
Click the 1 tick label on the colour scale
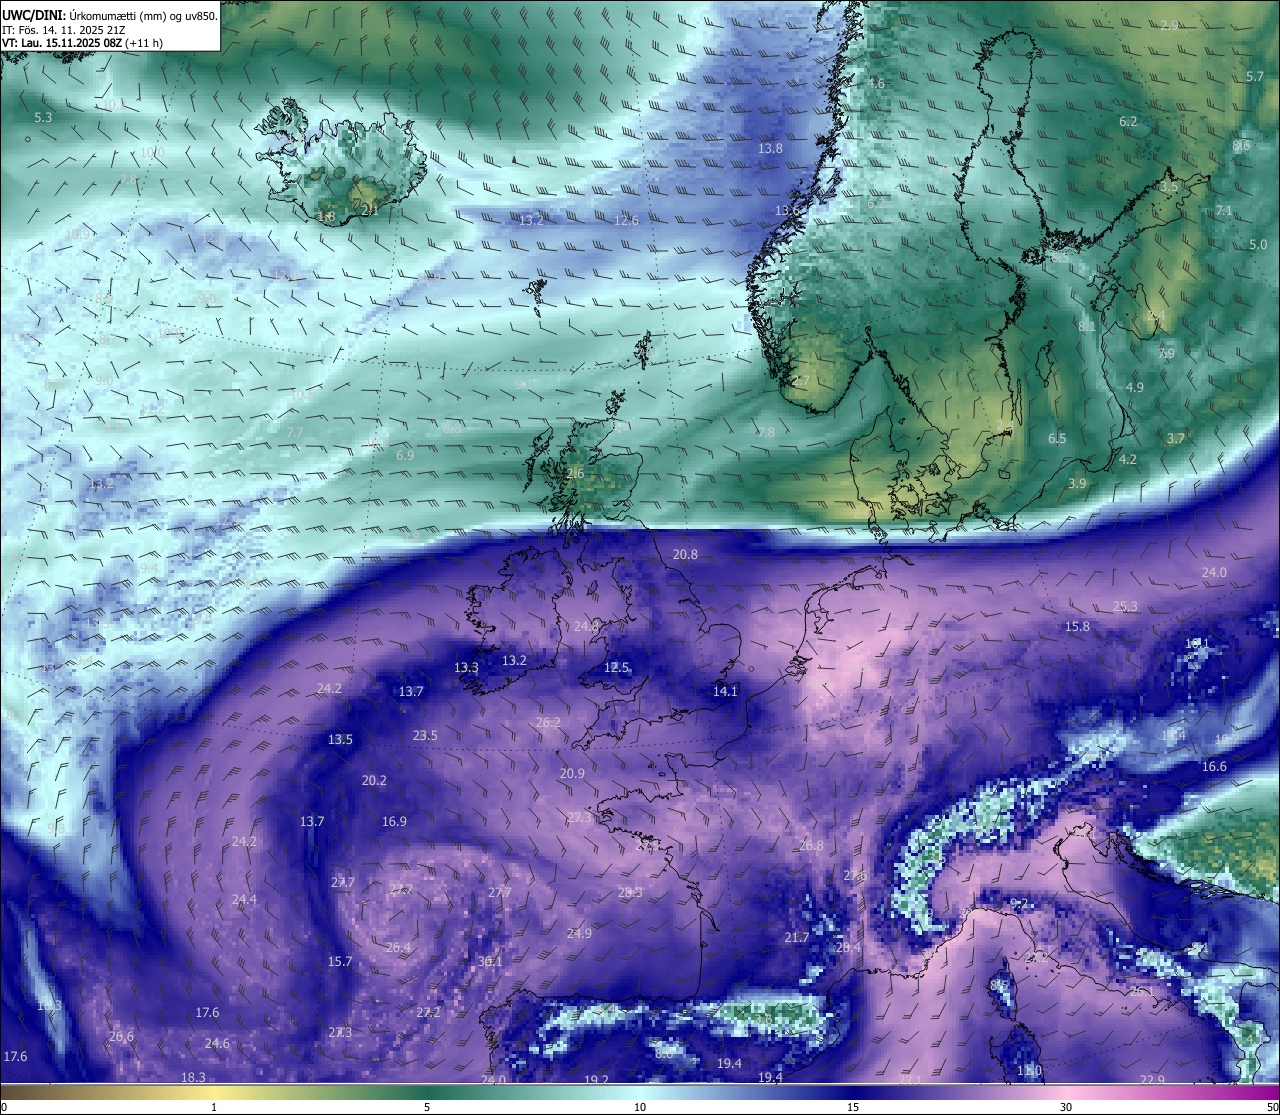coord(214,1107)
